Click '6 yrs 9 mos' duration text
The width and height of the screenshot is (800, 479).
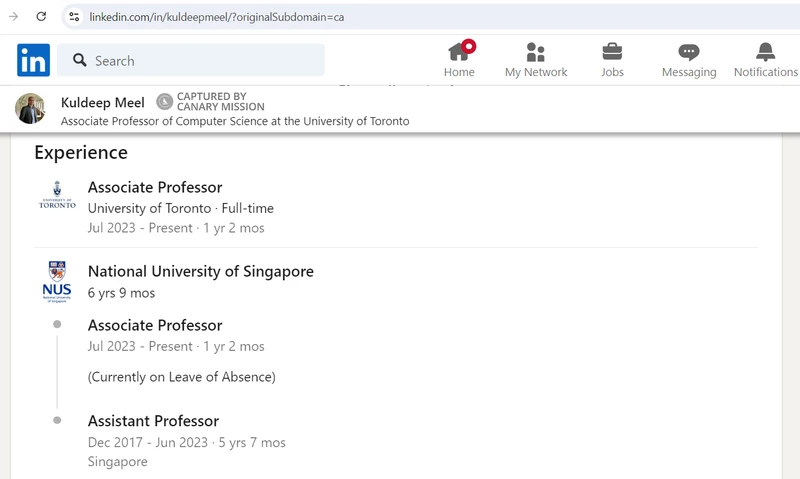(x=121, y=293)
